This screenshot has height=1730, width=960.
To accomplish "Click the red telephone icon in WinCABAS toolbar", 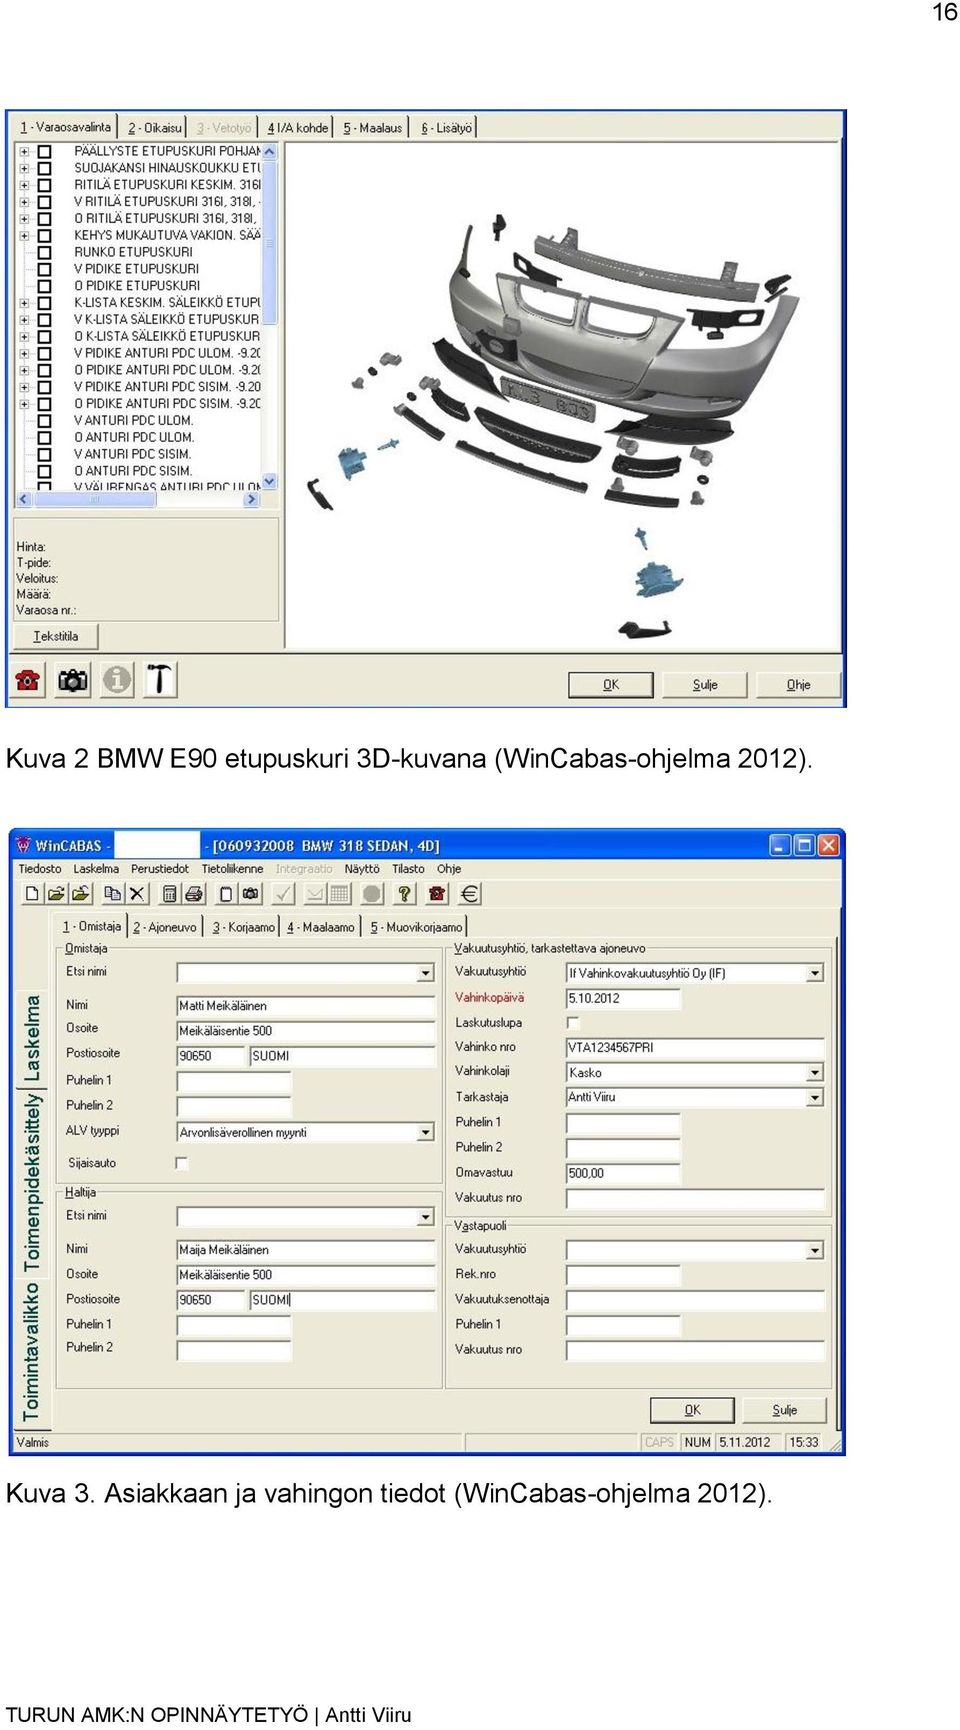I will (x=437, y=894).
